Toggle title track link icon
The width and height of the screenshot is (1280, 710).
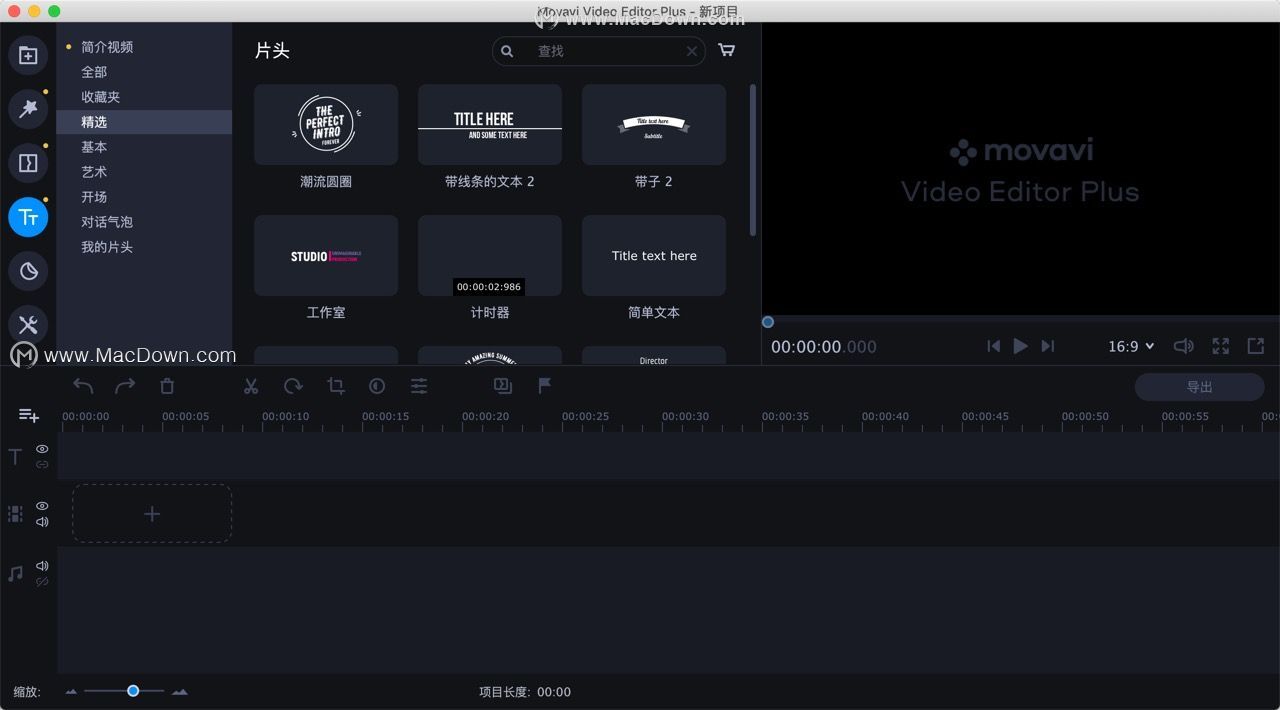coord(42,464)
